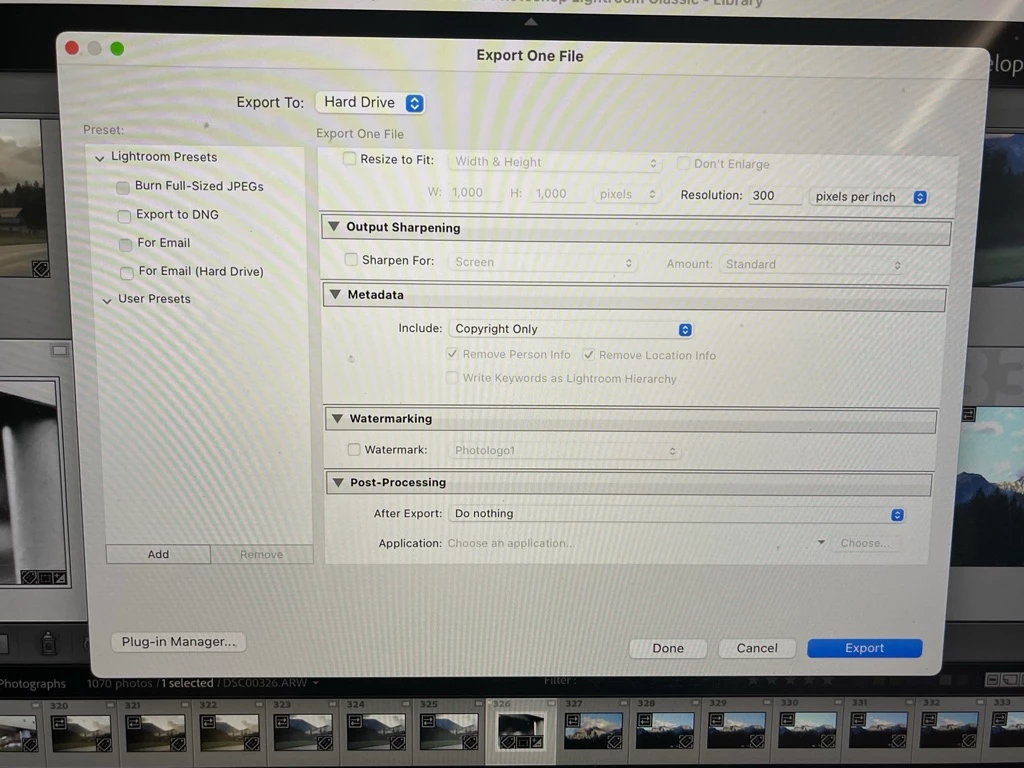1024x768 pixels.
Task: Select filmstrip thumbnail 326
Action: point(520,731)
